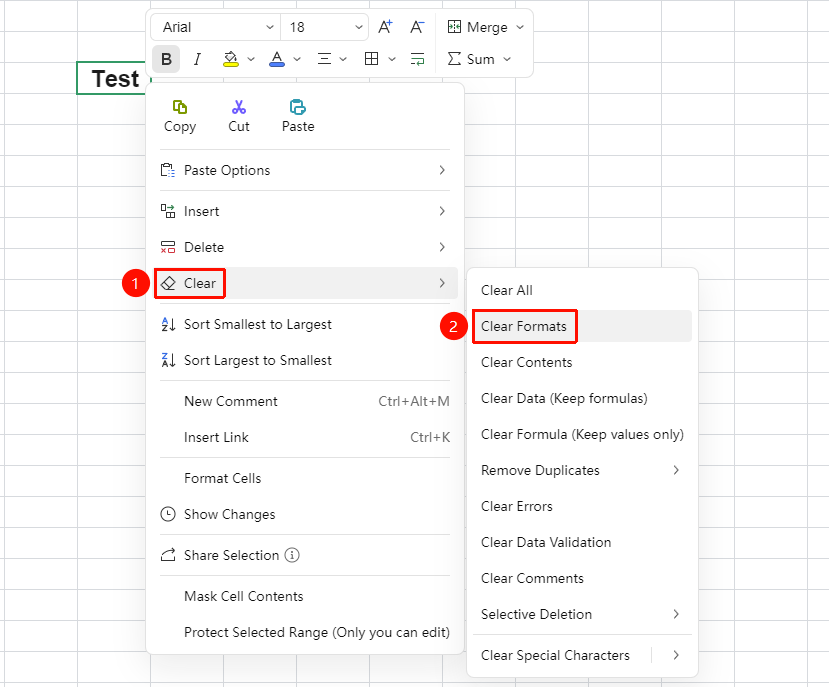Select New Comment menu item
The image size is (829, 687).
[x=305, y=401]
